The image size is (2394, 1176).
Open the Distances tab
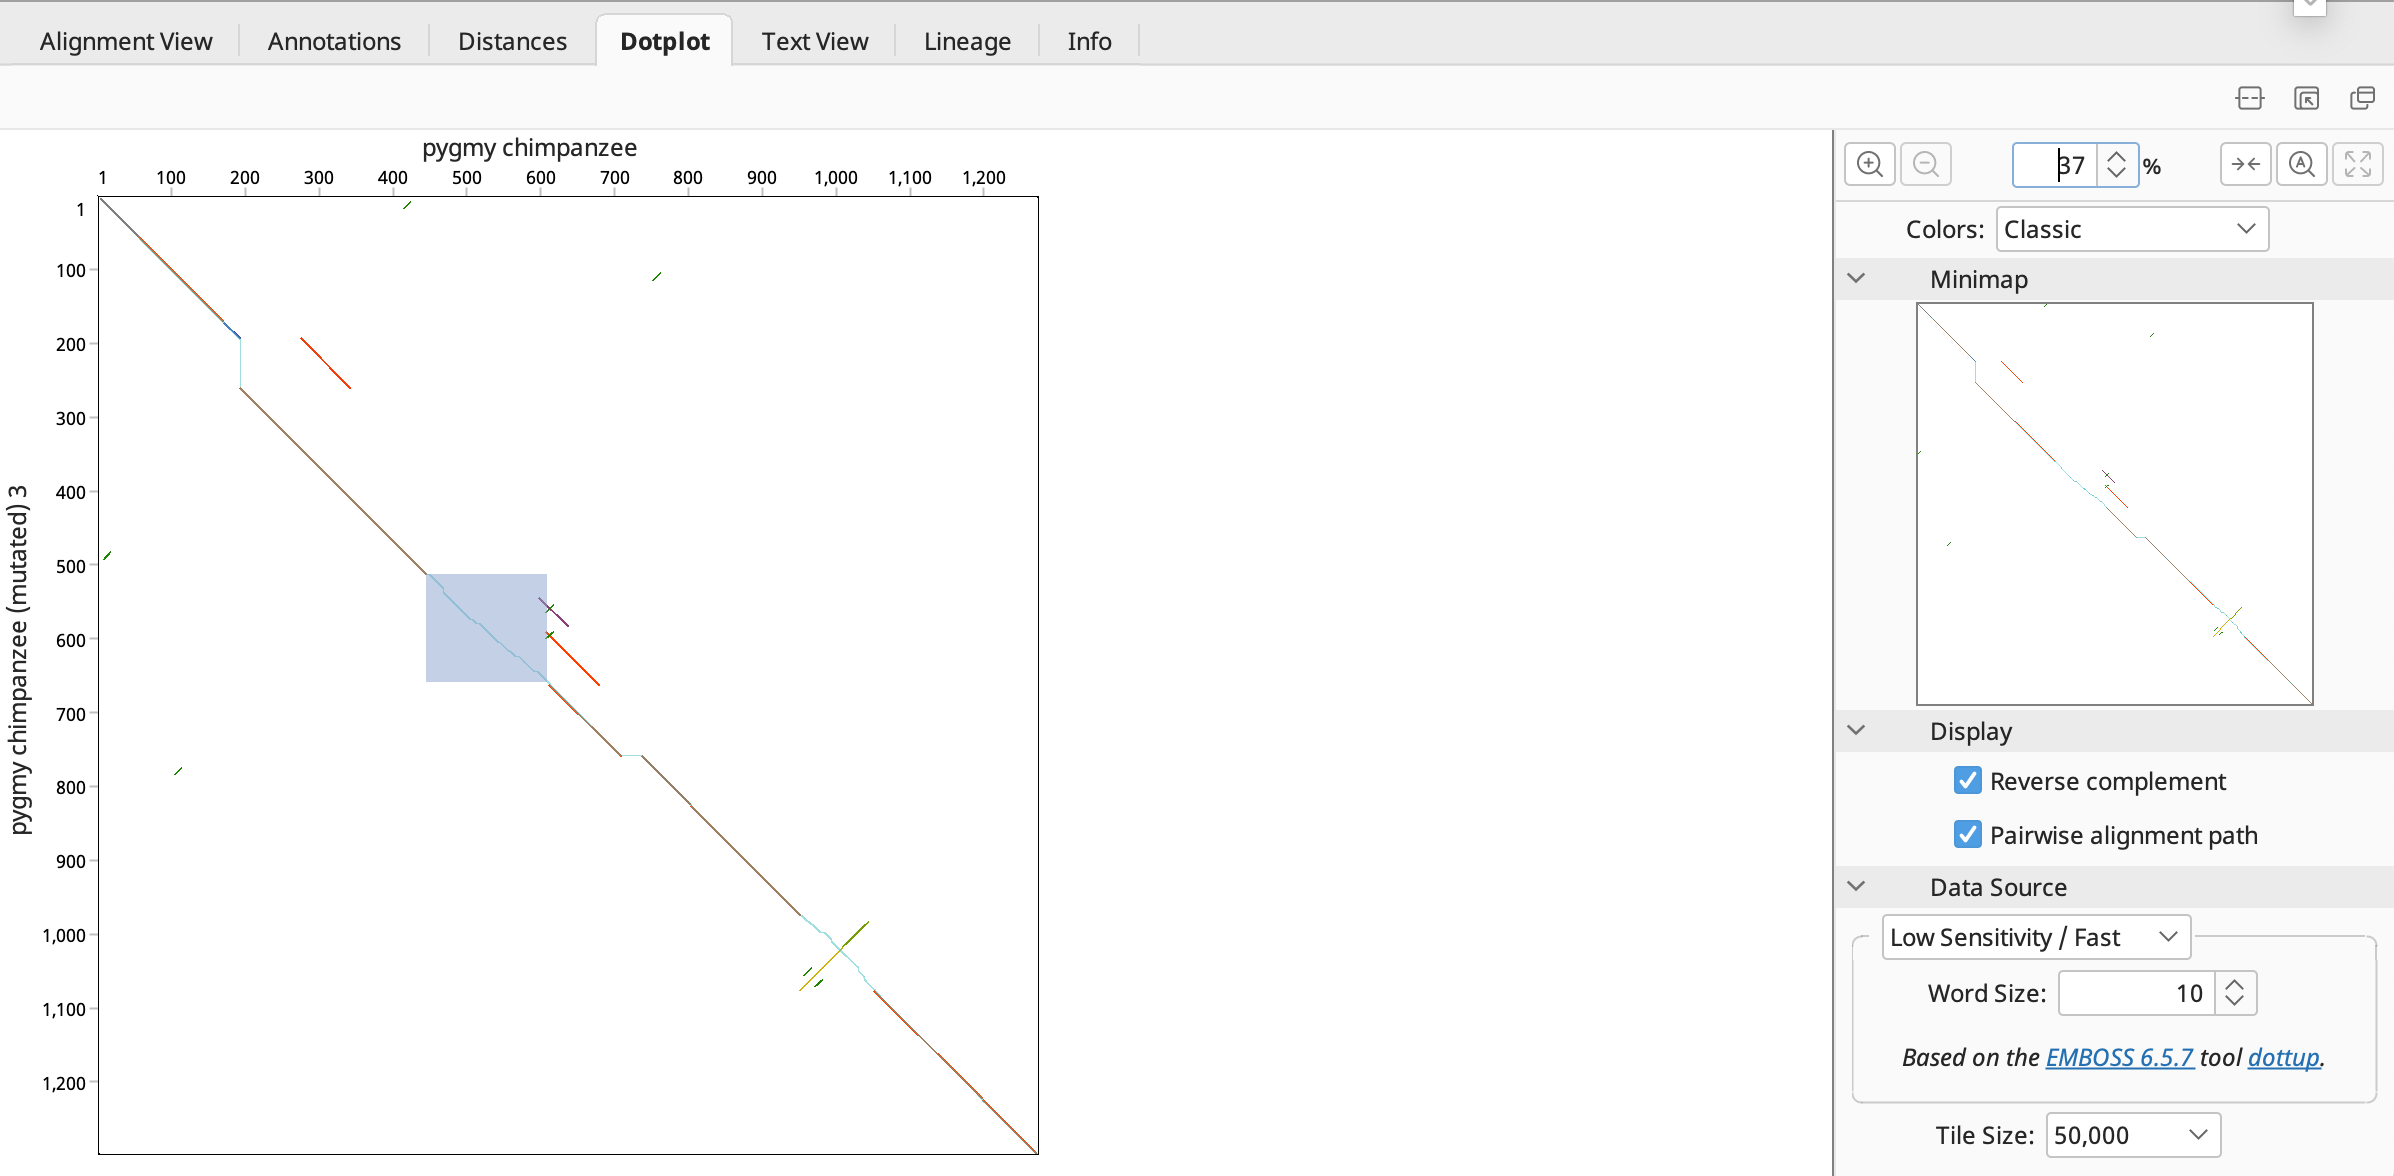pyautogui.click(x=512, y=42)
